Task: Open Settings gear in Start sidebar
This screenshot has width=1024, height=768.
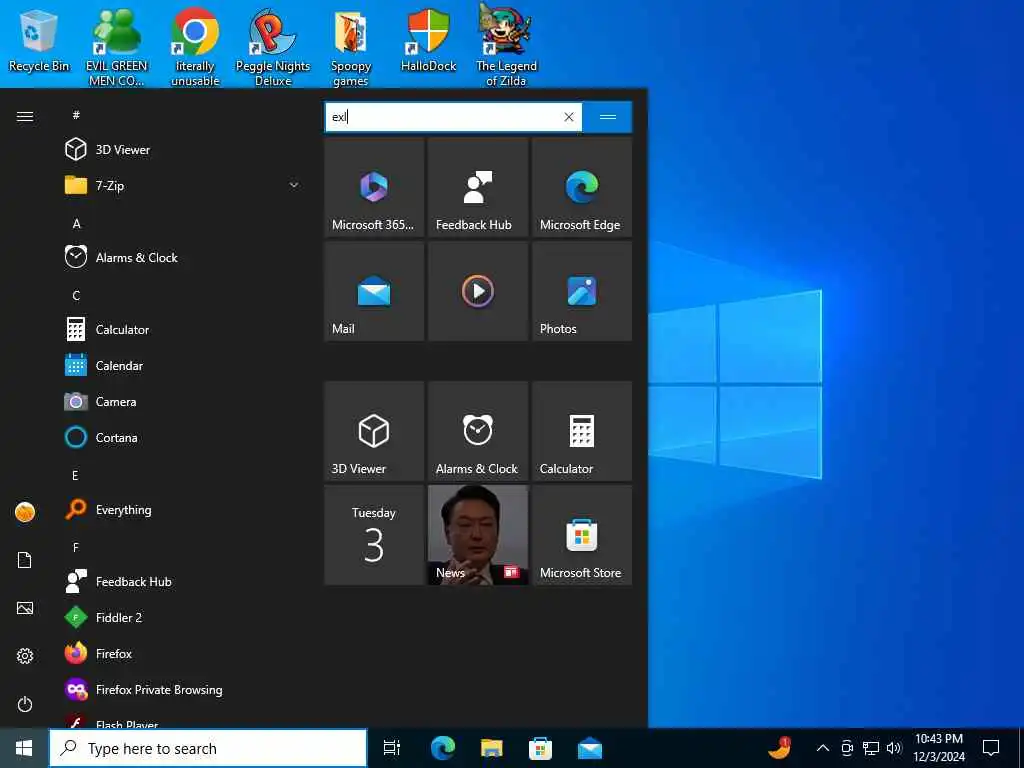Action: coord(25,656)
